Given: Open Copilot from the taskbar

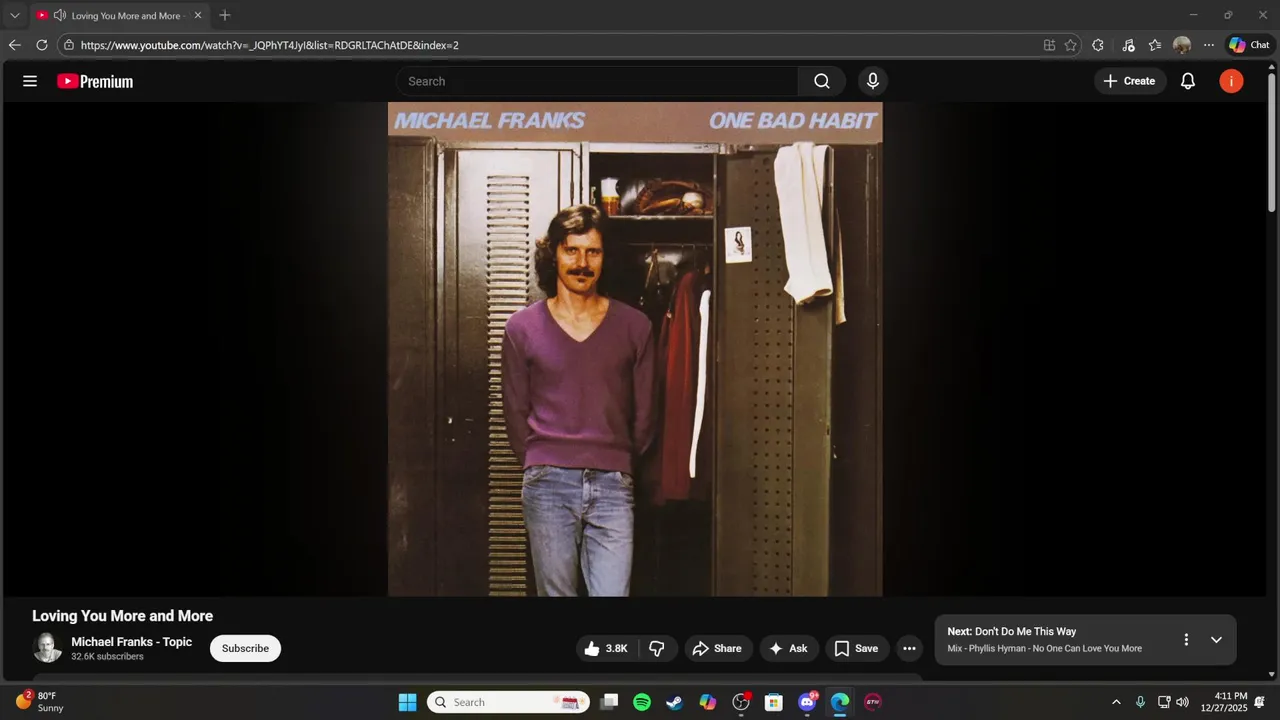Looking at the screenshot, I should 708,702.
